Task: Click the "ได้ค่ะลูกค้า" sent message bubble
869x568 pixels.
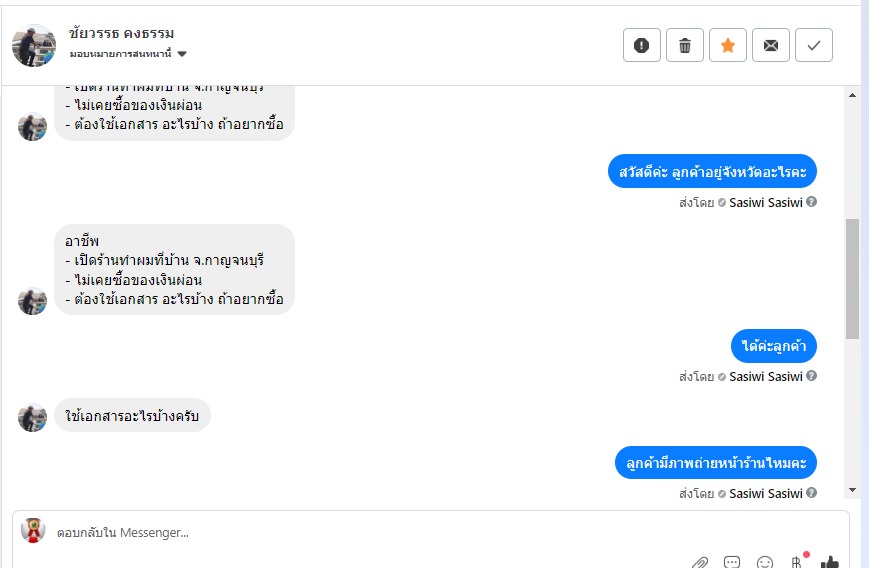Action: (x=773, y=346)
